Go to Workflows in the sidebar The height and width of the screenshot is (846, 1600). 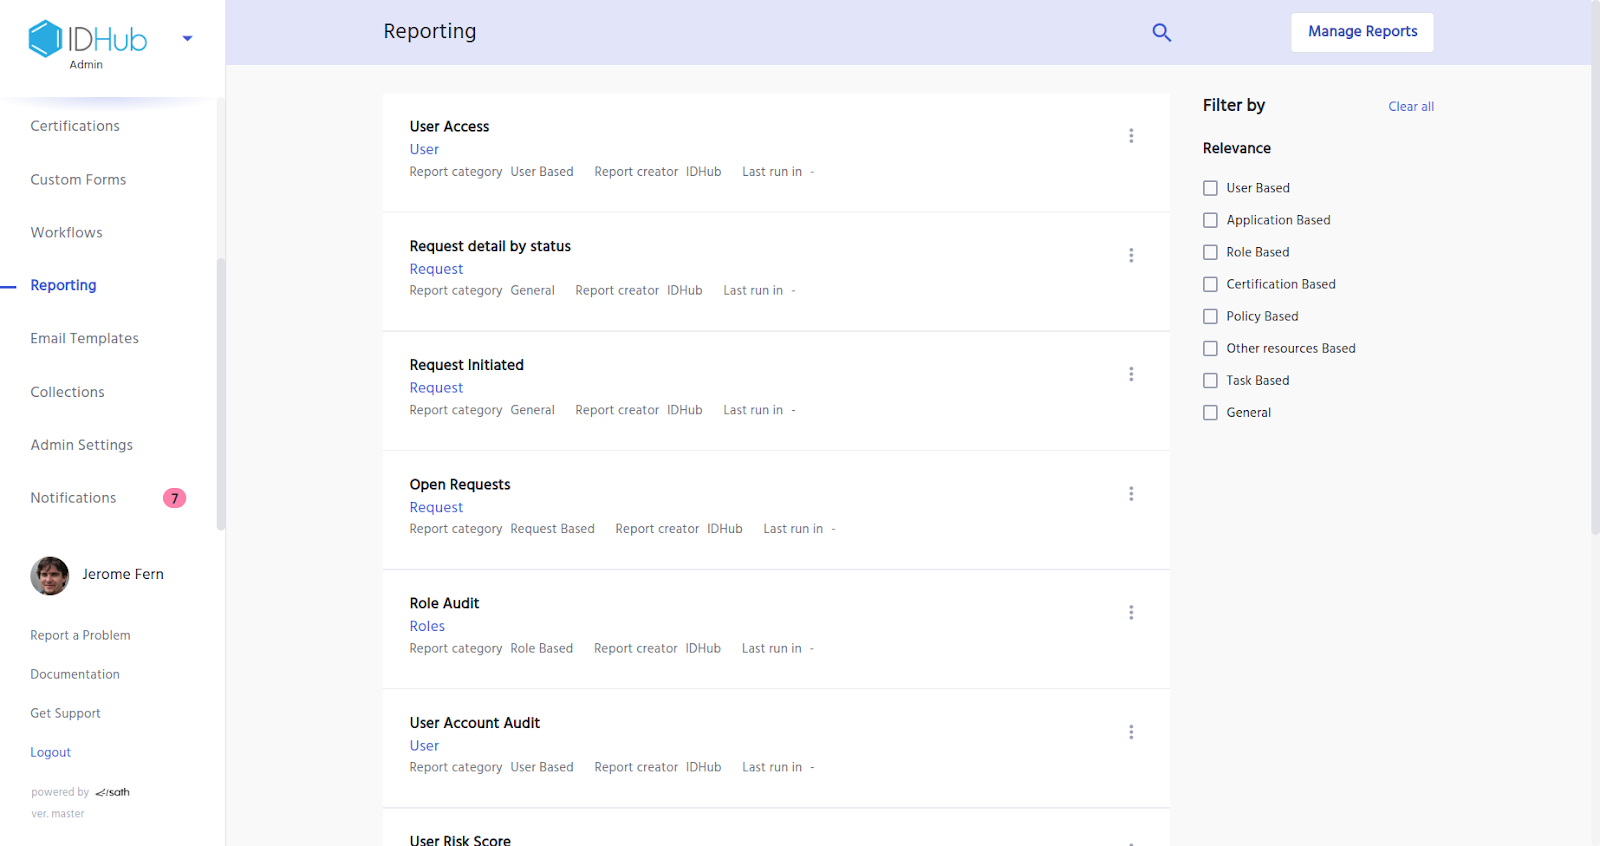pyautogui.click(x=66, y=233)
